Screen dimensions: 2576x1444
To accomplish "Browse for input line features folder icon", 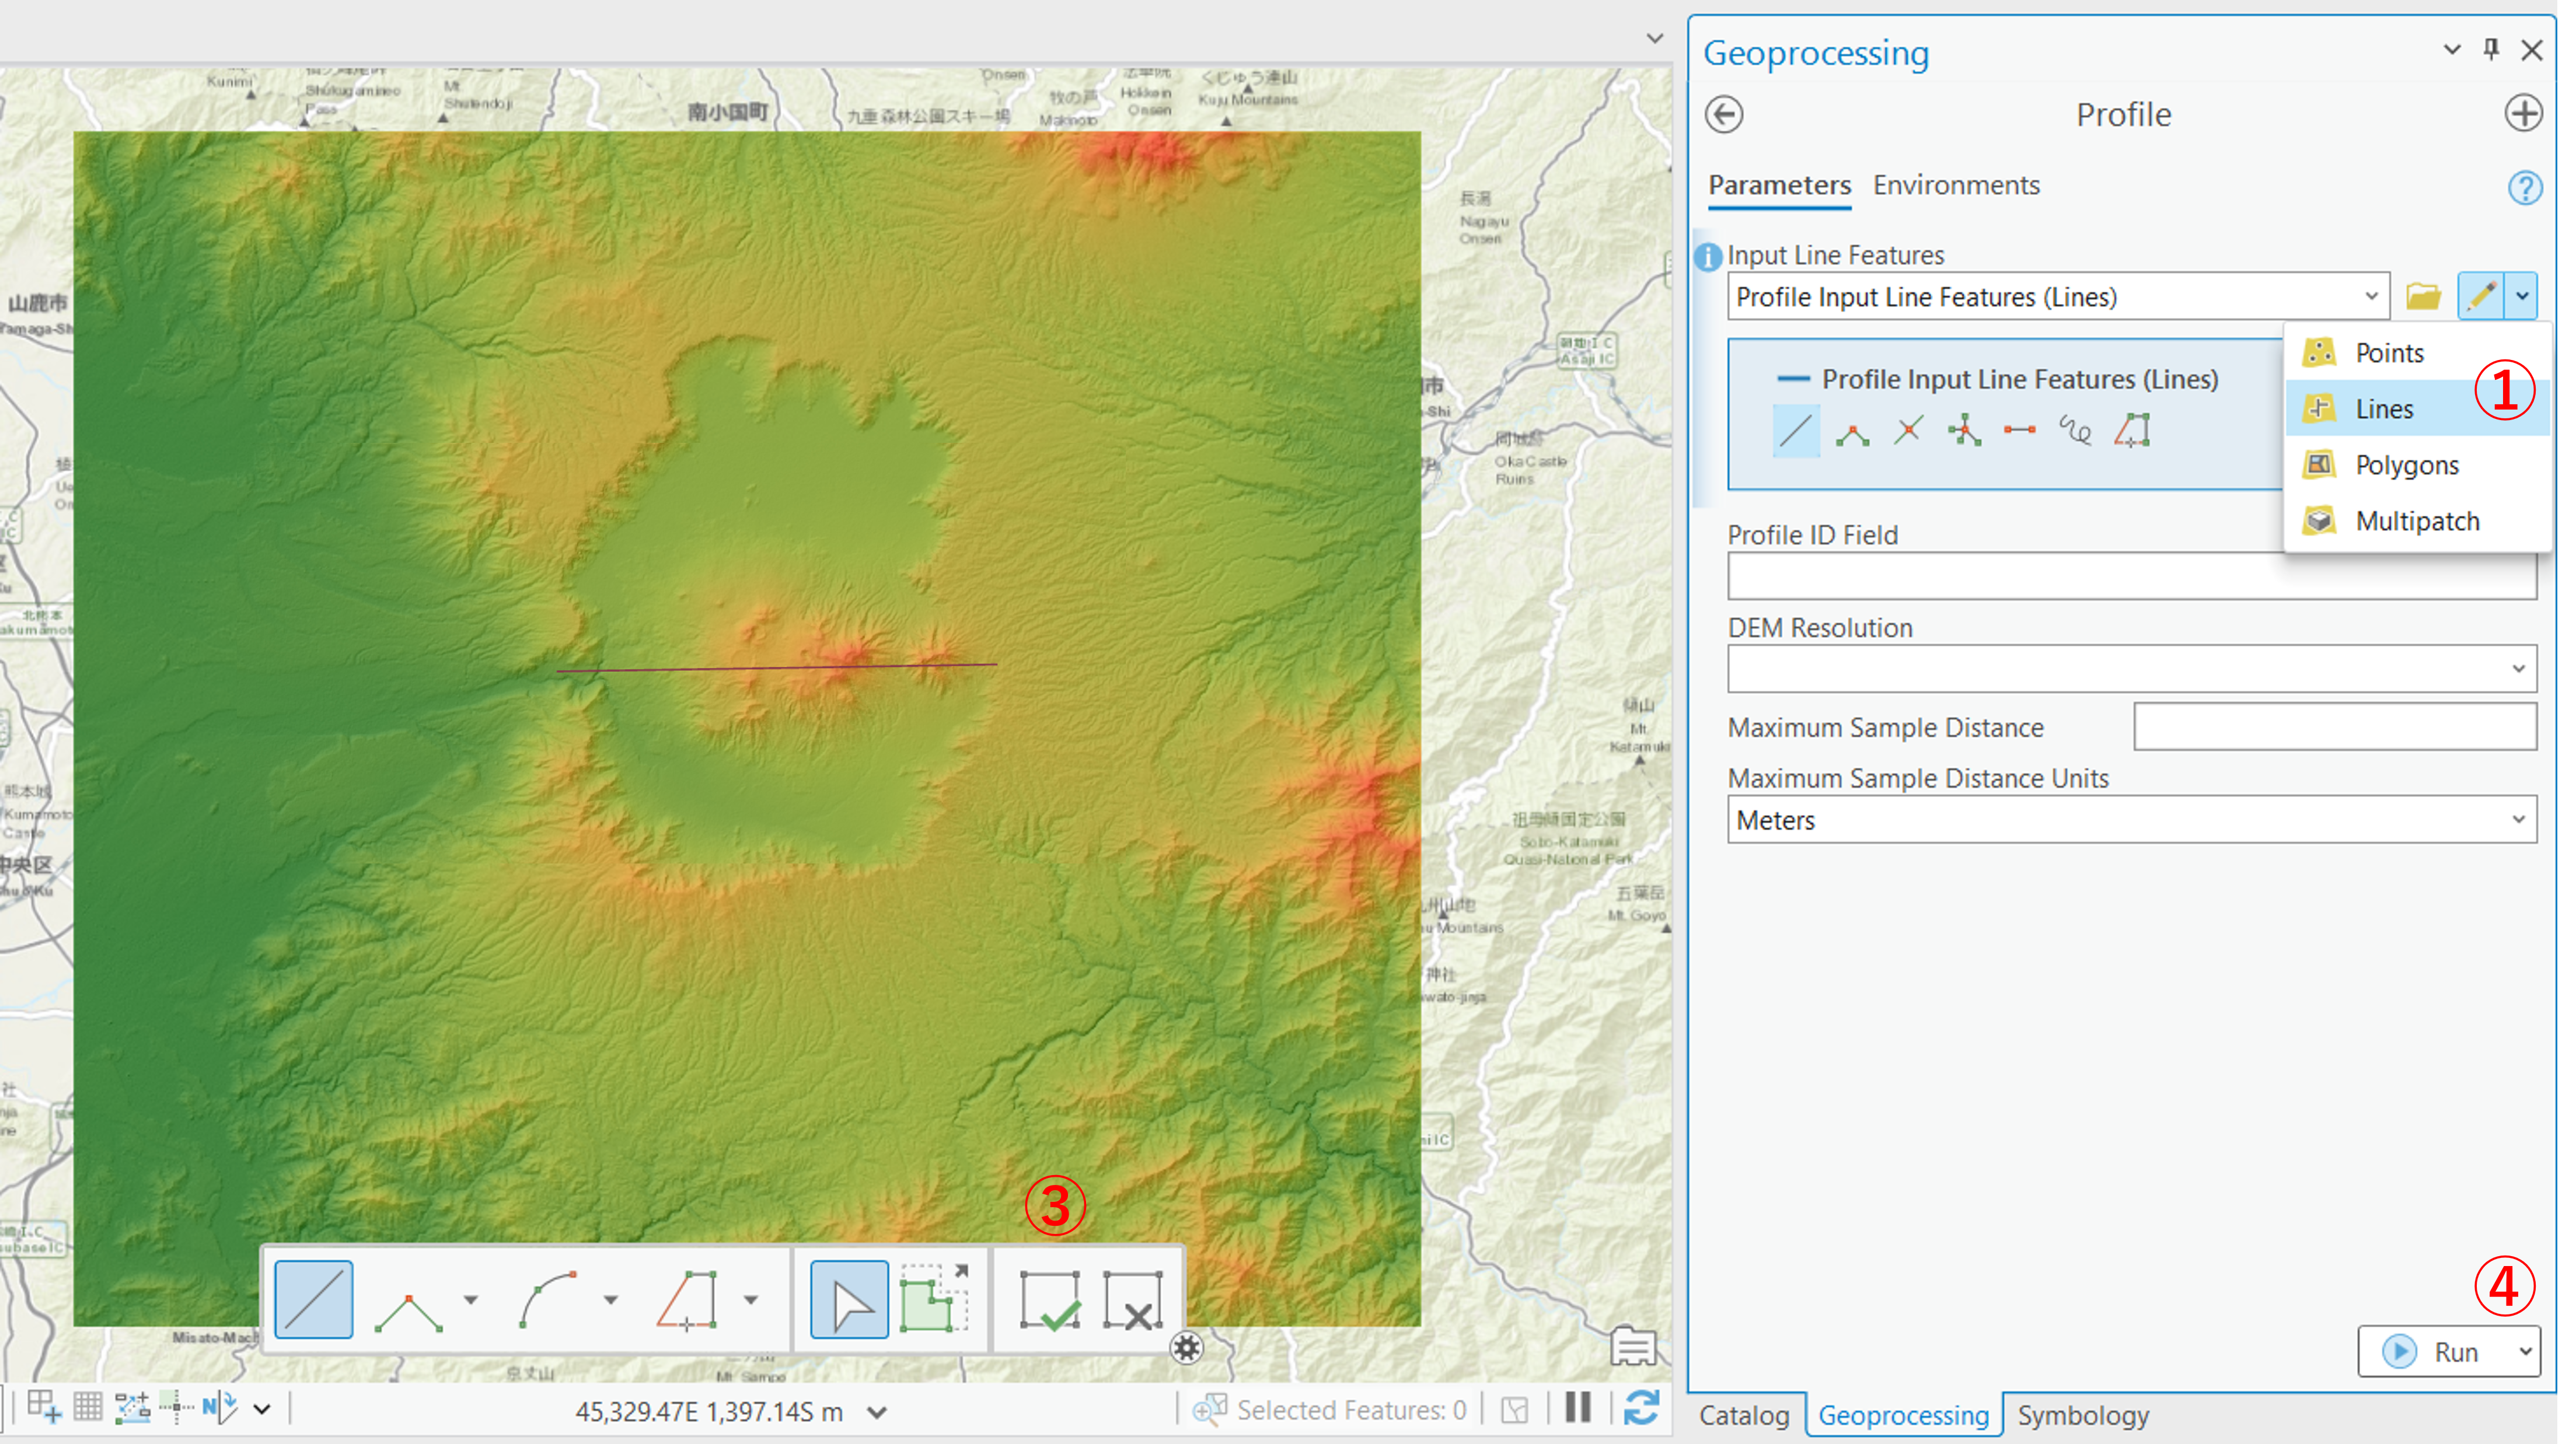I will click(x=2424, y=297).
